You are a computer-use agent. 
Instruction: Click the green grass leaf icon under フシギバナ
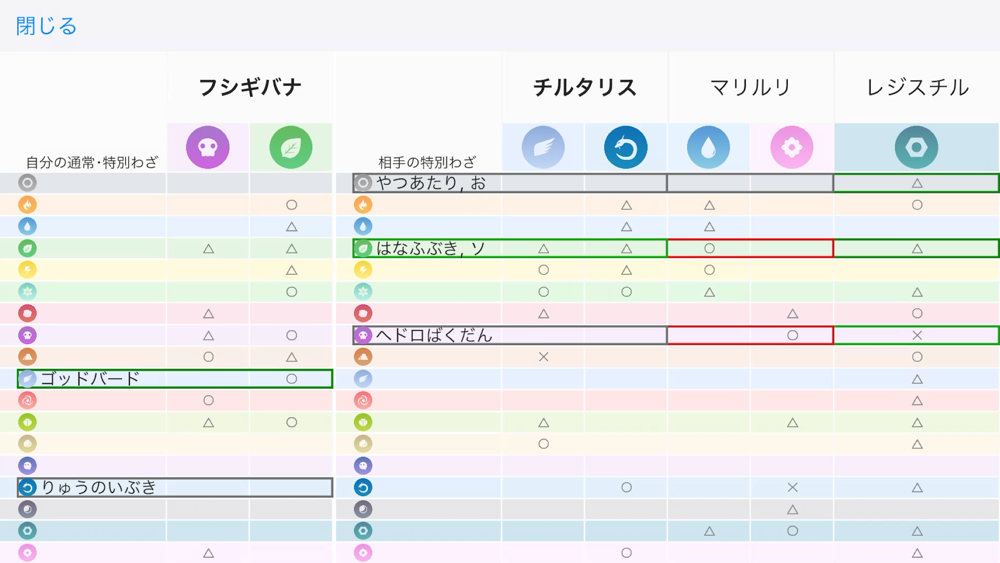click(291, 148)
